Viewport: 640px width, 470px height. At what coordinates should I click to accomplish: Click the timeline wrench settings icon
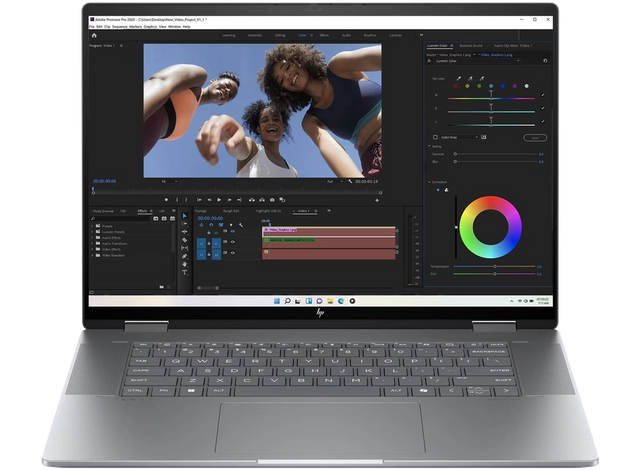coord(241,225)
